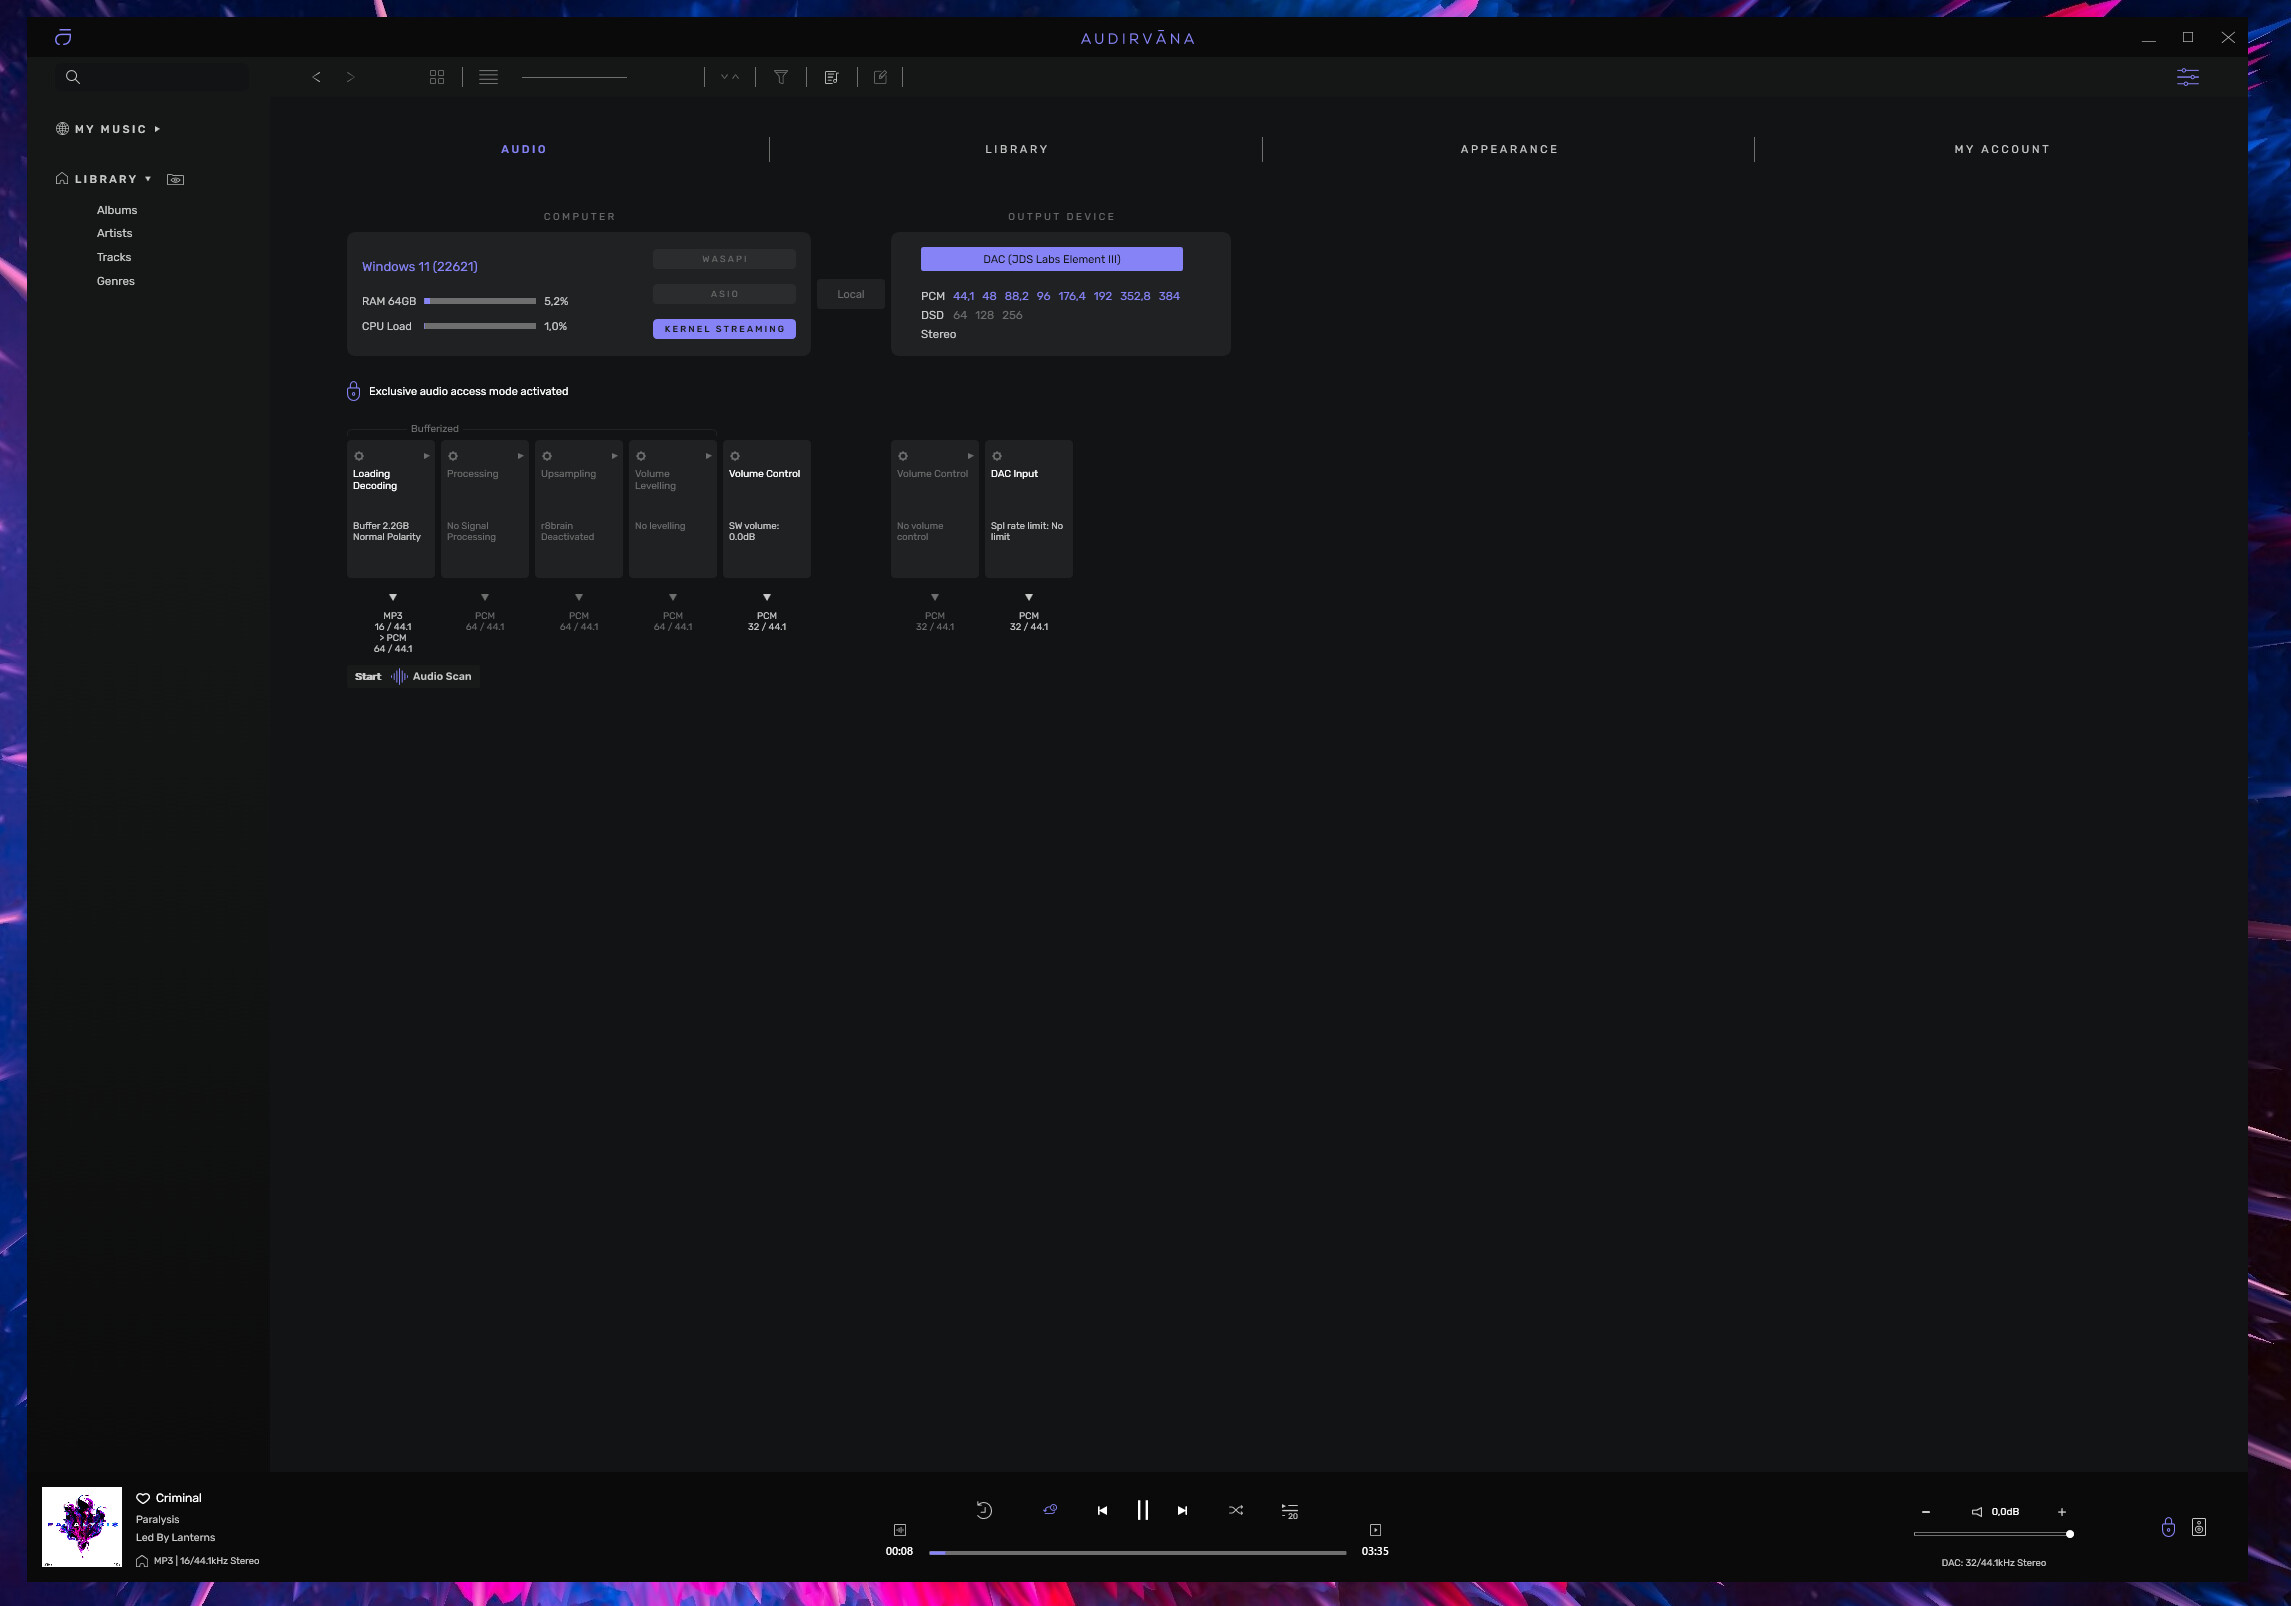Open the DAC Input gear icon
Image resolution: width=2291 pixels, height=1606 pixels.
point(997,456)
